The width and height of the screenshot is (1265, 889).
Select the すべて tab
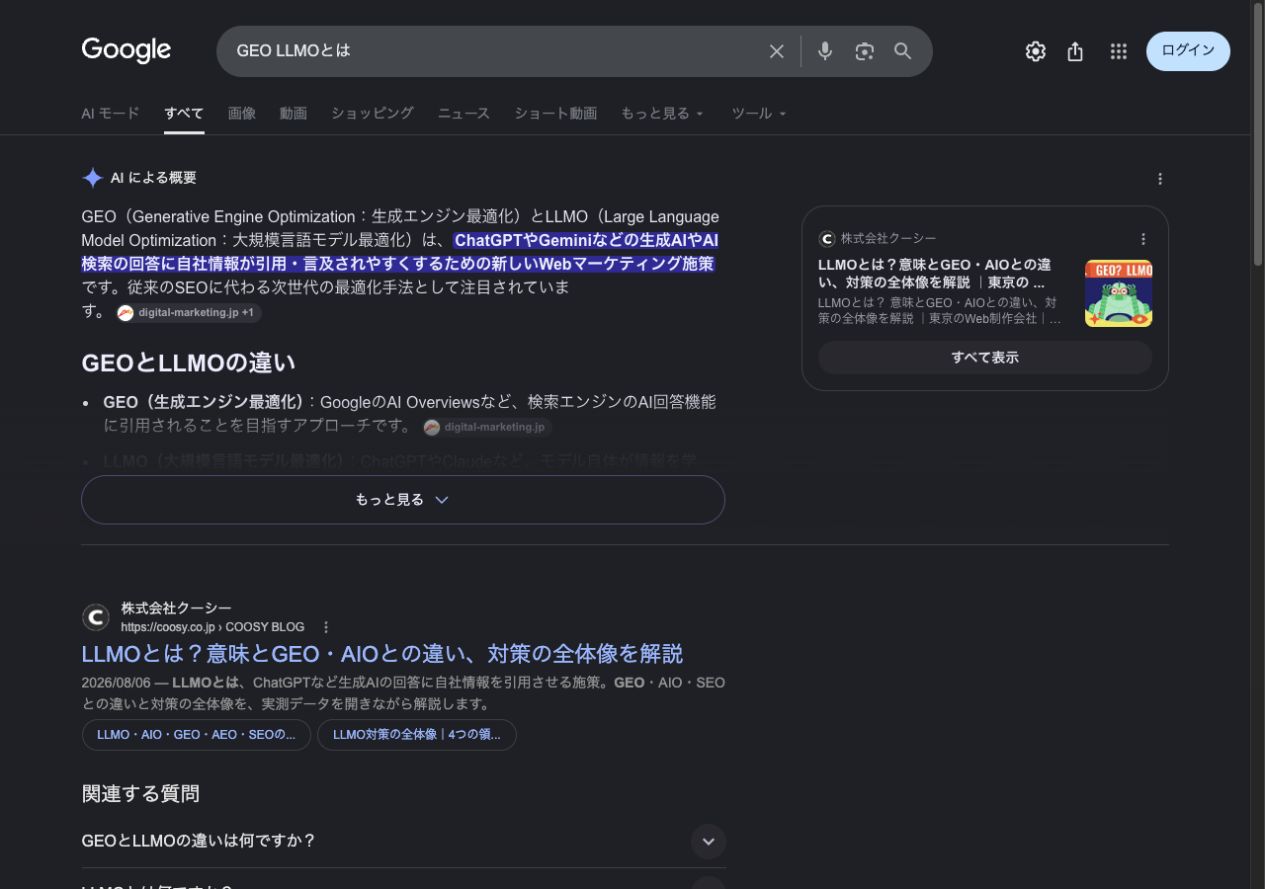pyautogui.click(x=184, y=114)
